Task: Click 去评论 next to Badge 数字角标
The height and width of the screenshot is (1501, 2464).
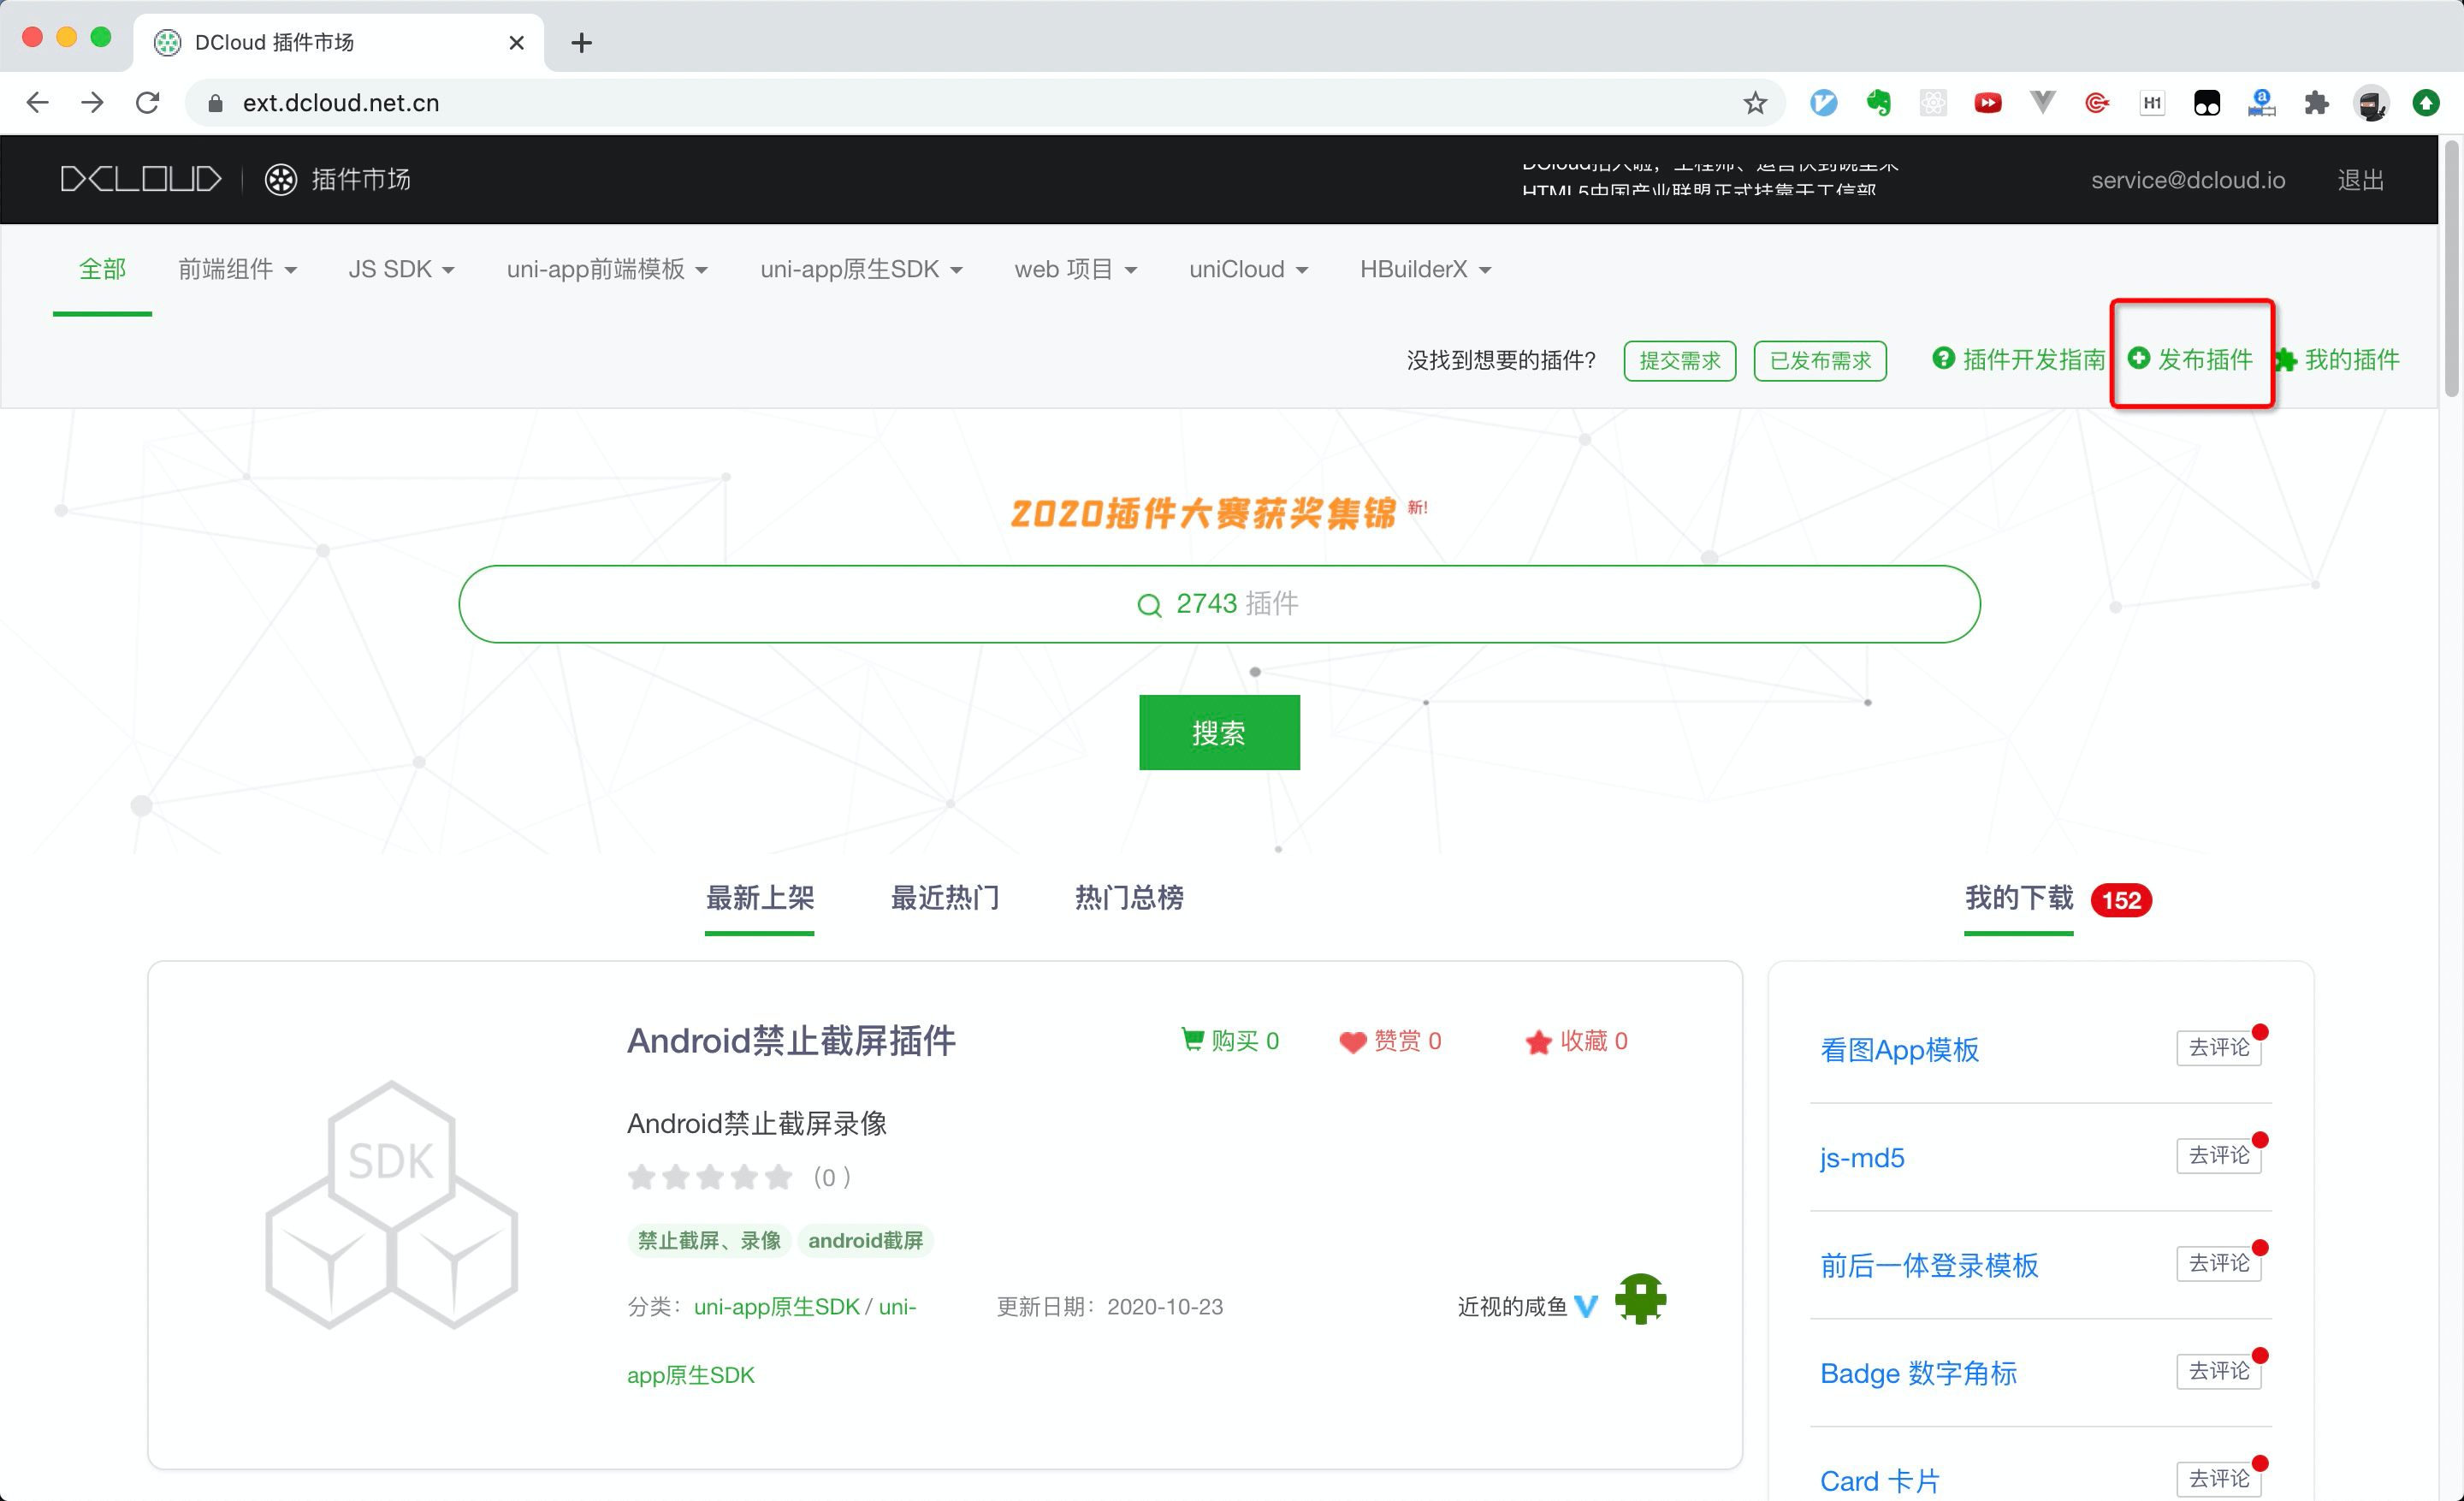Action: point(2219,1371)
